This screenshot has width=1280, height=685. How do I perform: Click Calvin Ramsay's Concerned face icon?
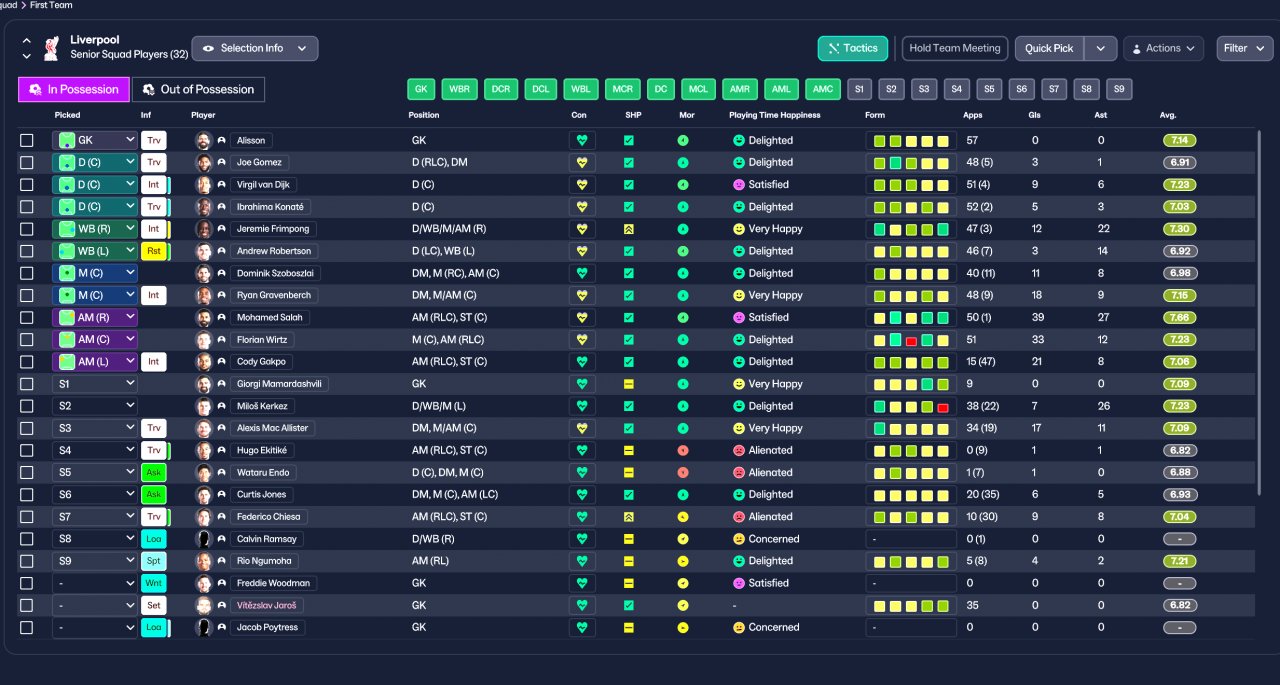739,539
